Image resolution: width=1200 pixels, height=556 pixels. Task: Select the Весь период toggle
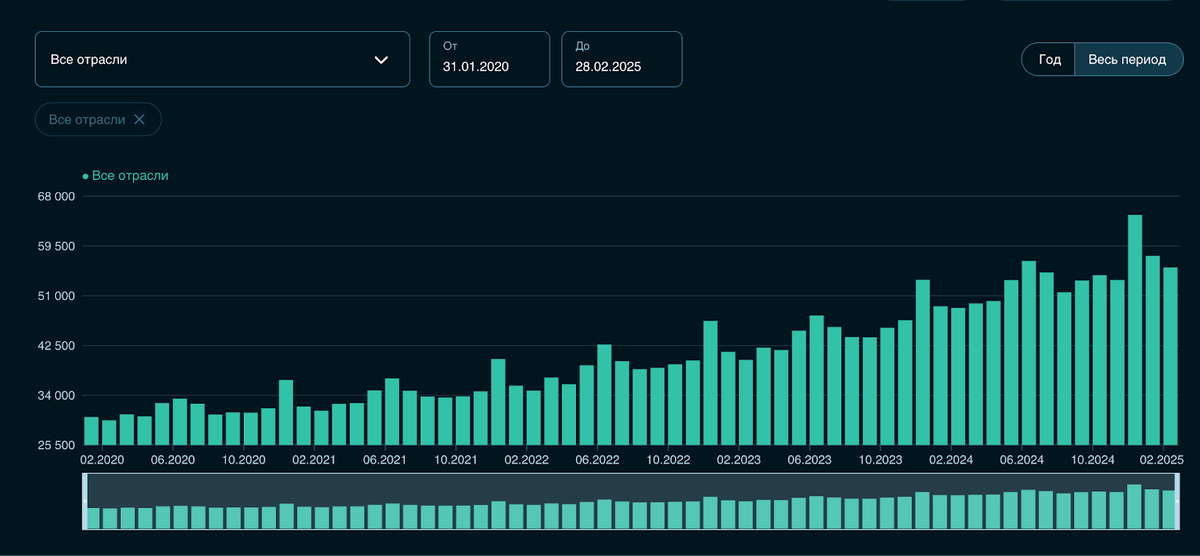click(x=1127, y=59)
